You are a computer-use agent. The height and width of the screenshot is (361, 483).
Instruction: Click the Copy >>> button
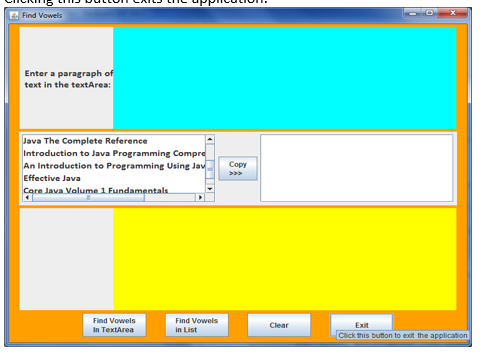point(238,169)
